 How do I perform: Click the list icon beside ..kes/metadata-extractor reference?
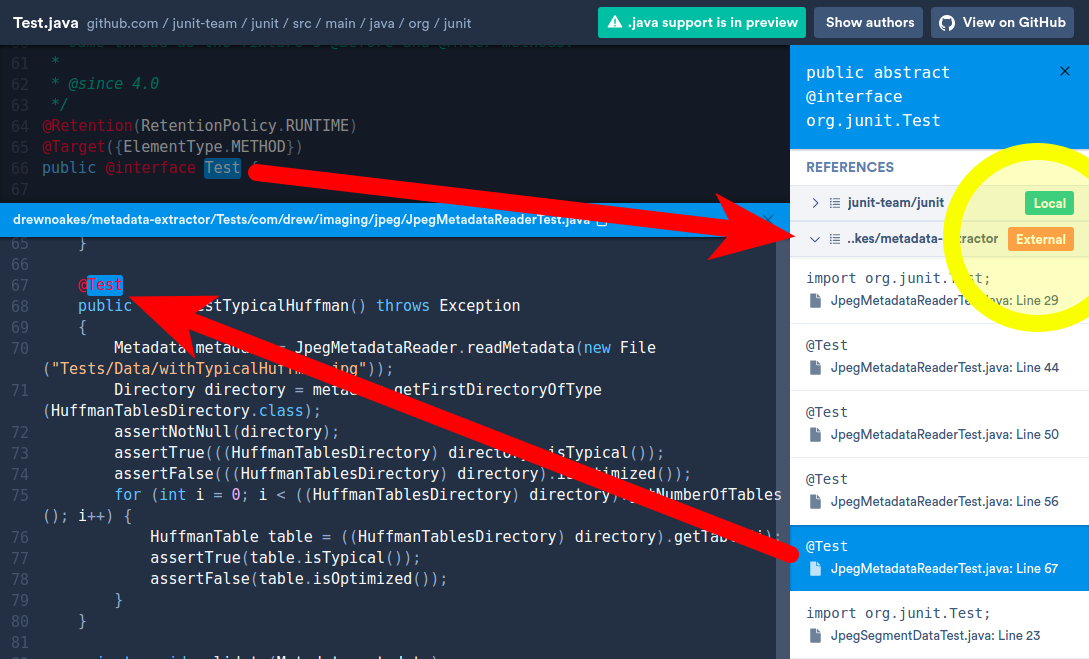click(x=836, y=239)
